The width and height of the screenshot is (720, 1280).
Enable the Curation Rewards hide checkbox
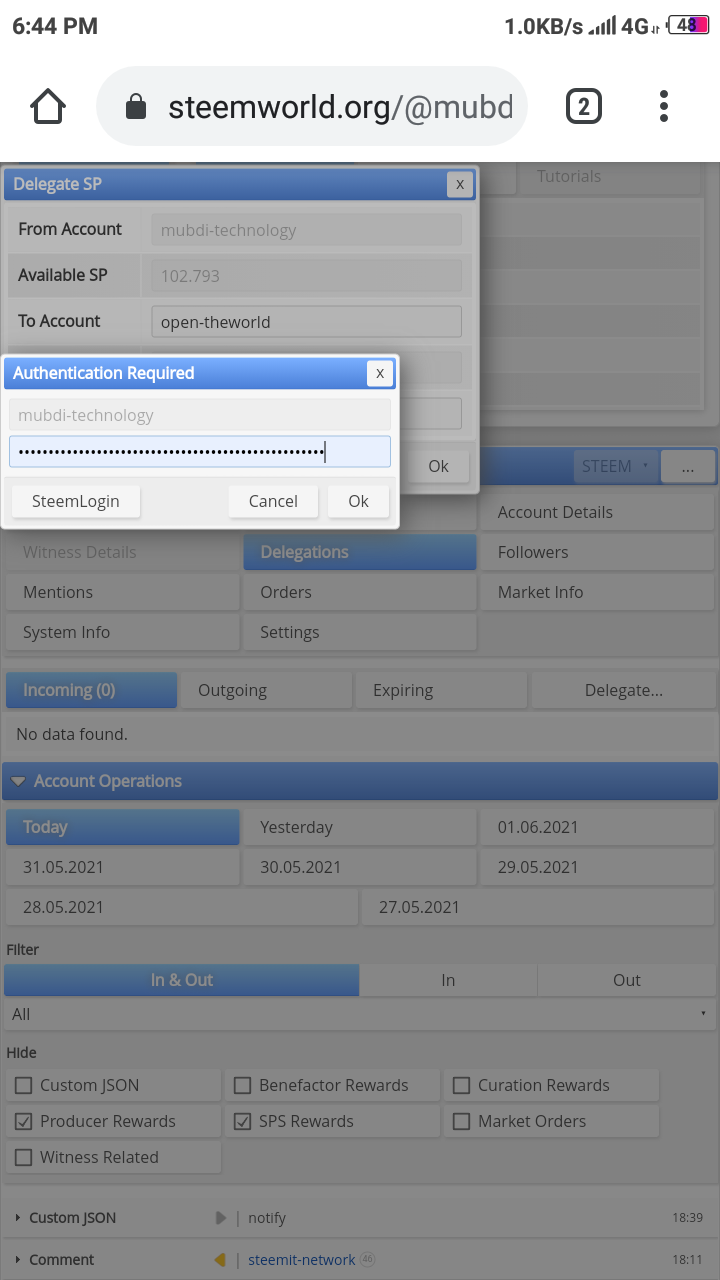pos(462,1085)
